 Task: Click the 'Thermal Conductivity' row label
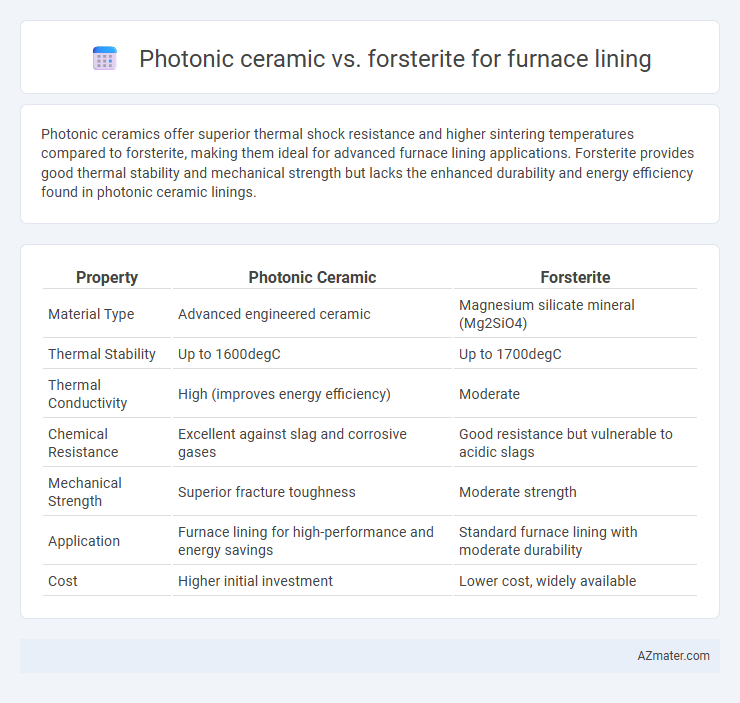87,394
